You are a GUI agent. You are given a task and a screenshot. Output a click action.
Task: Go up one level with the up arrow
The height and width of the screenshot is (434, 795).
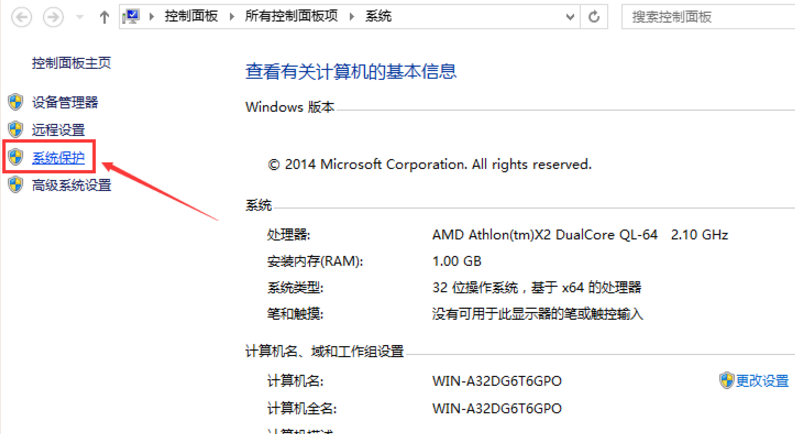[x=105, y=17]
